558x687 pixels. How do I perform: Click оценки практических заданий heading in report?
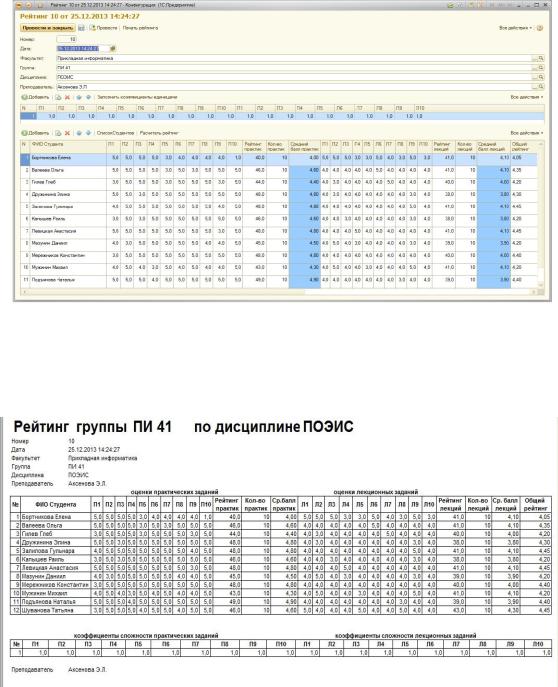174,492
